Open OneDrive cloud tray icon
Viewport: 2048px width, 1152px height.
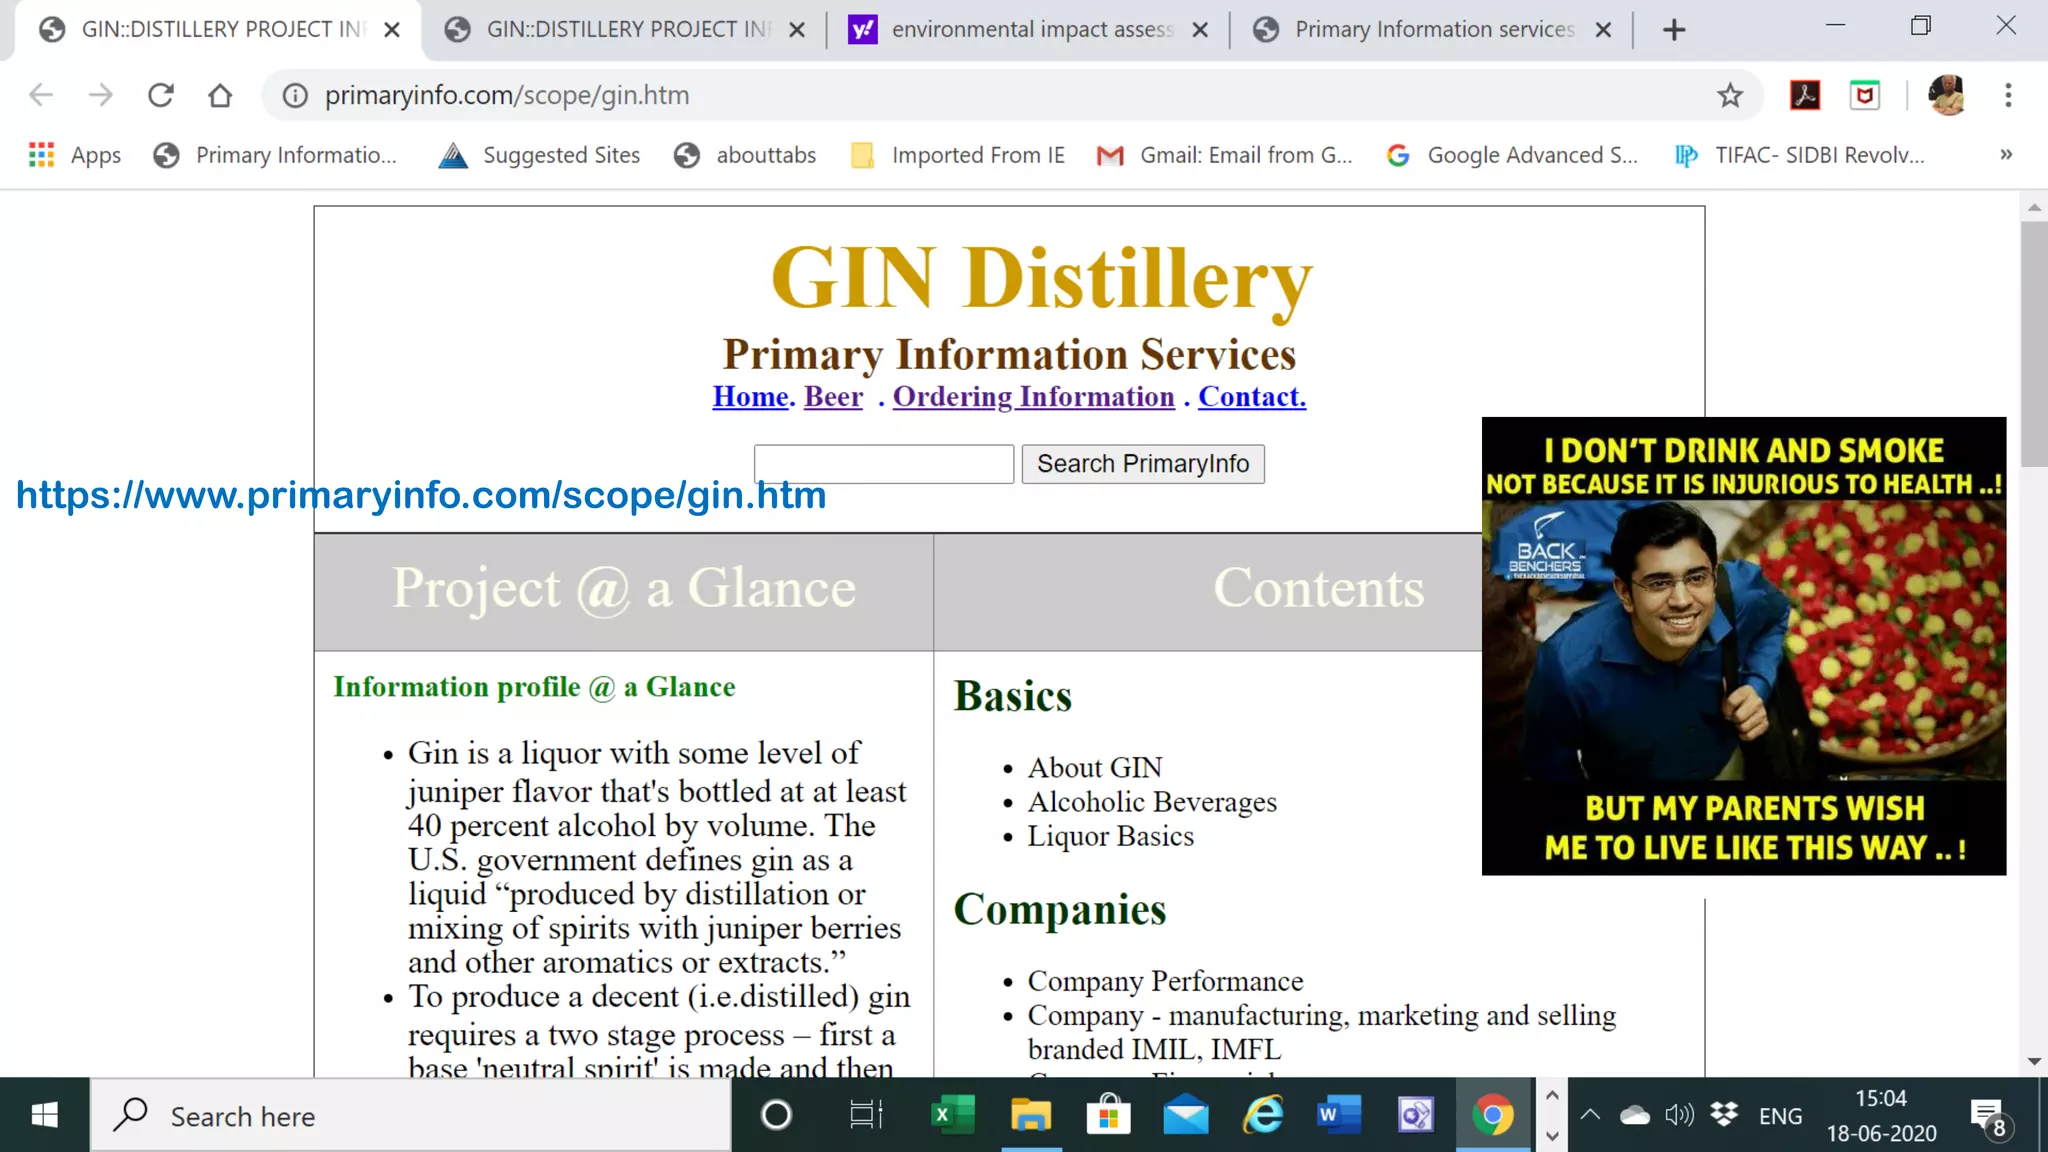(x=1635, y=1115)
